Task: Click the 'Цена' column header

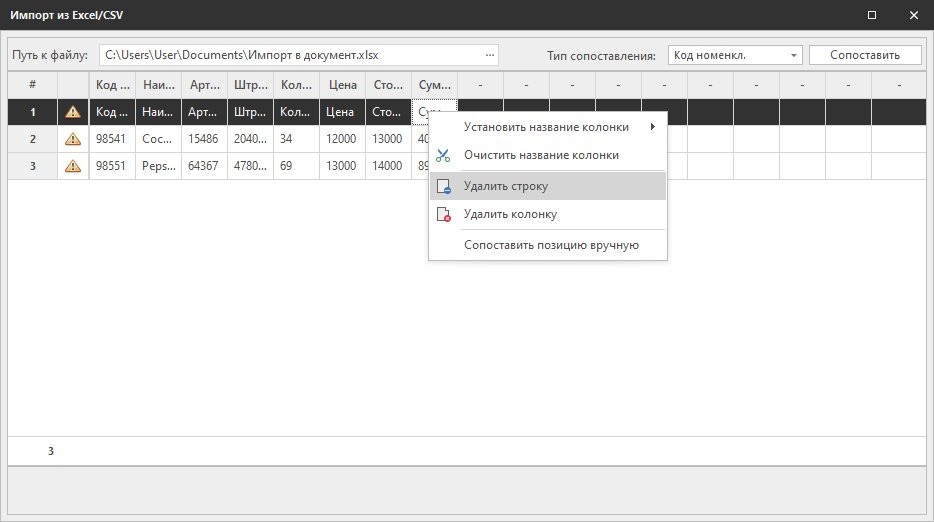Action: coord(343,85)
